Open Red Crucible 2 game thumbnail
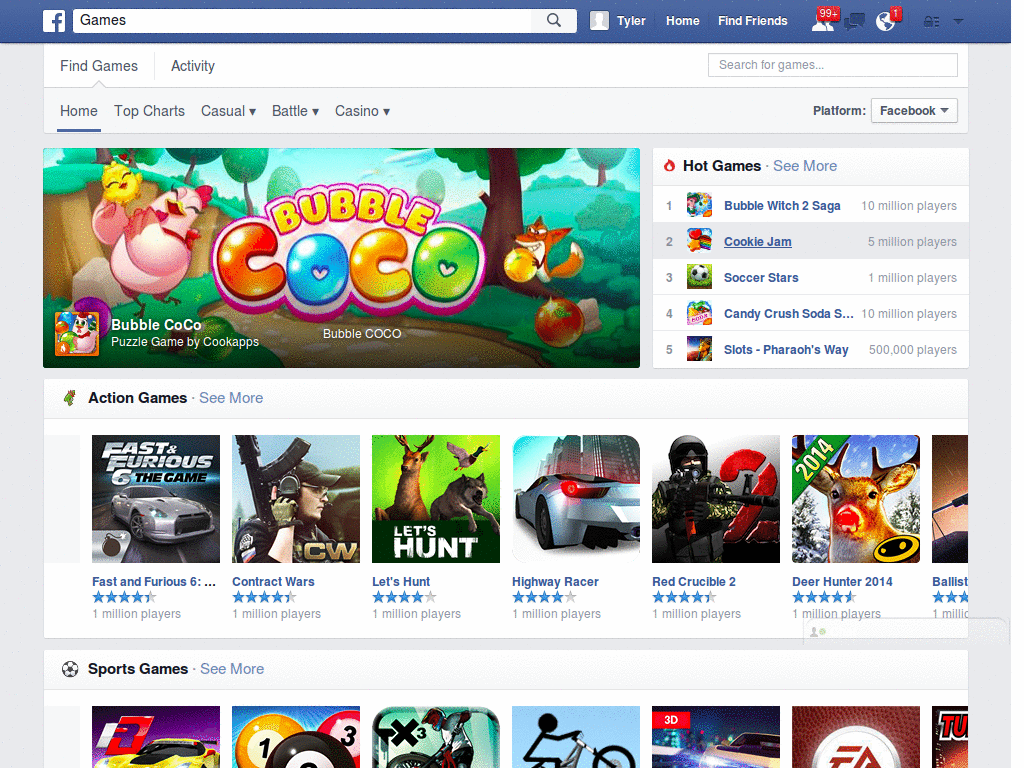This screenshot has width=1024, height=768. click(716, 499)
